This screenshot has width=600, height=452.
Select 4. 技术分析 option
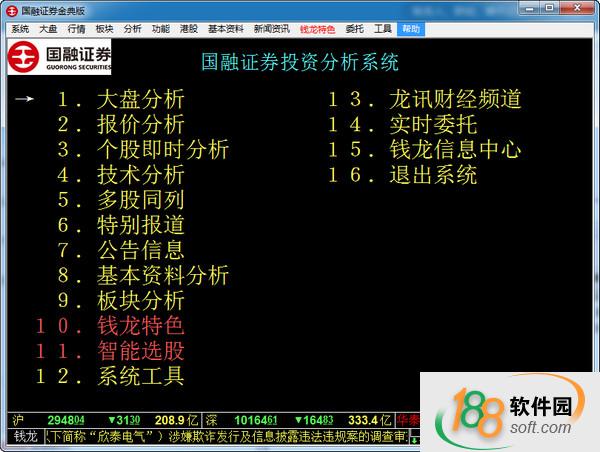(121, 175)
